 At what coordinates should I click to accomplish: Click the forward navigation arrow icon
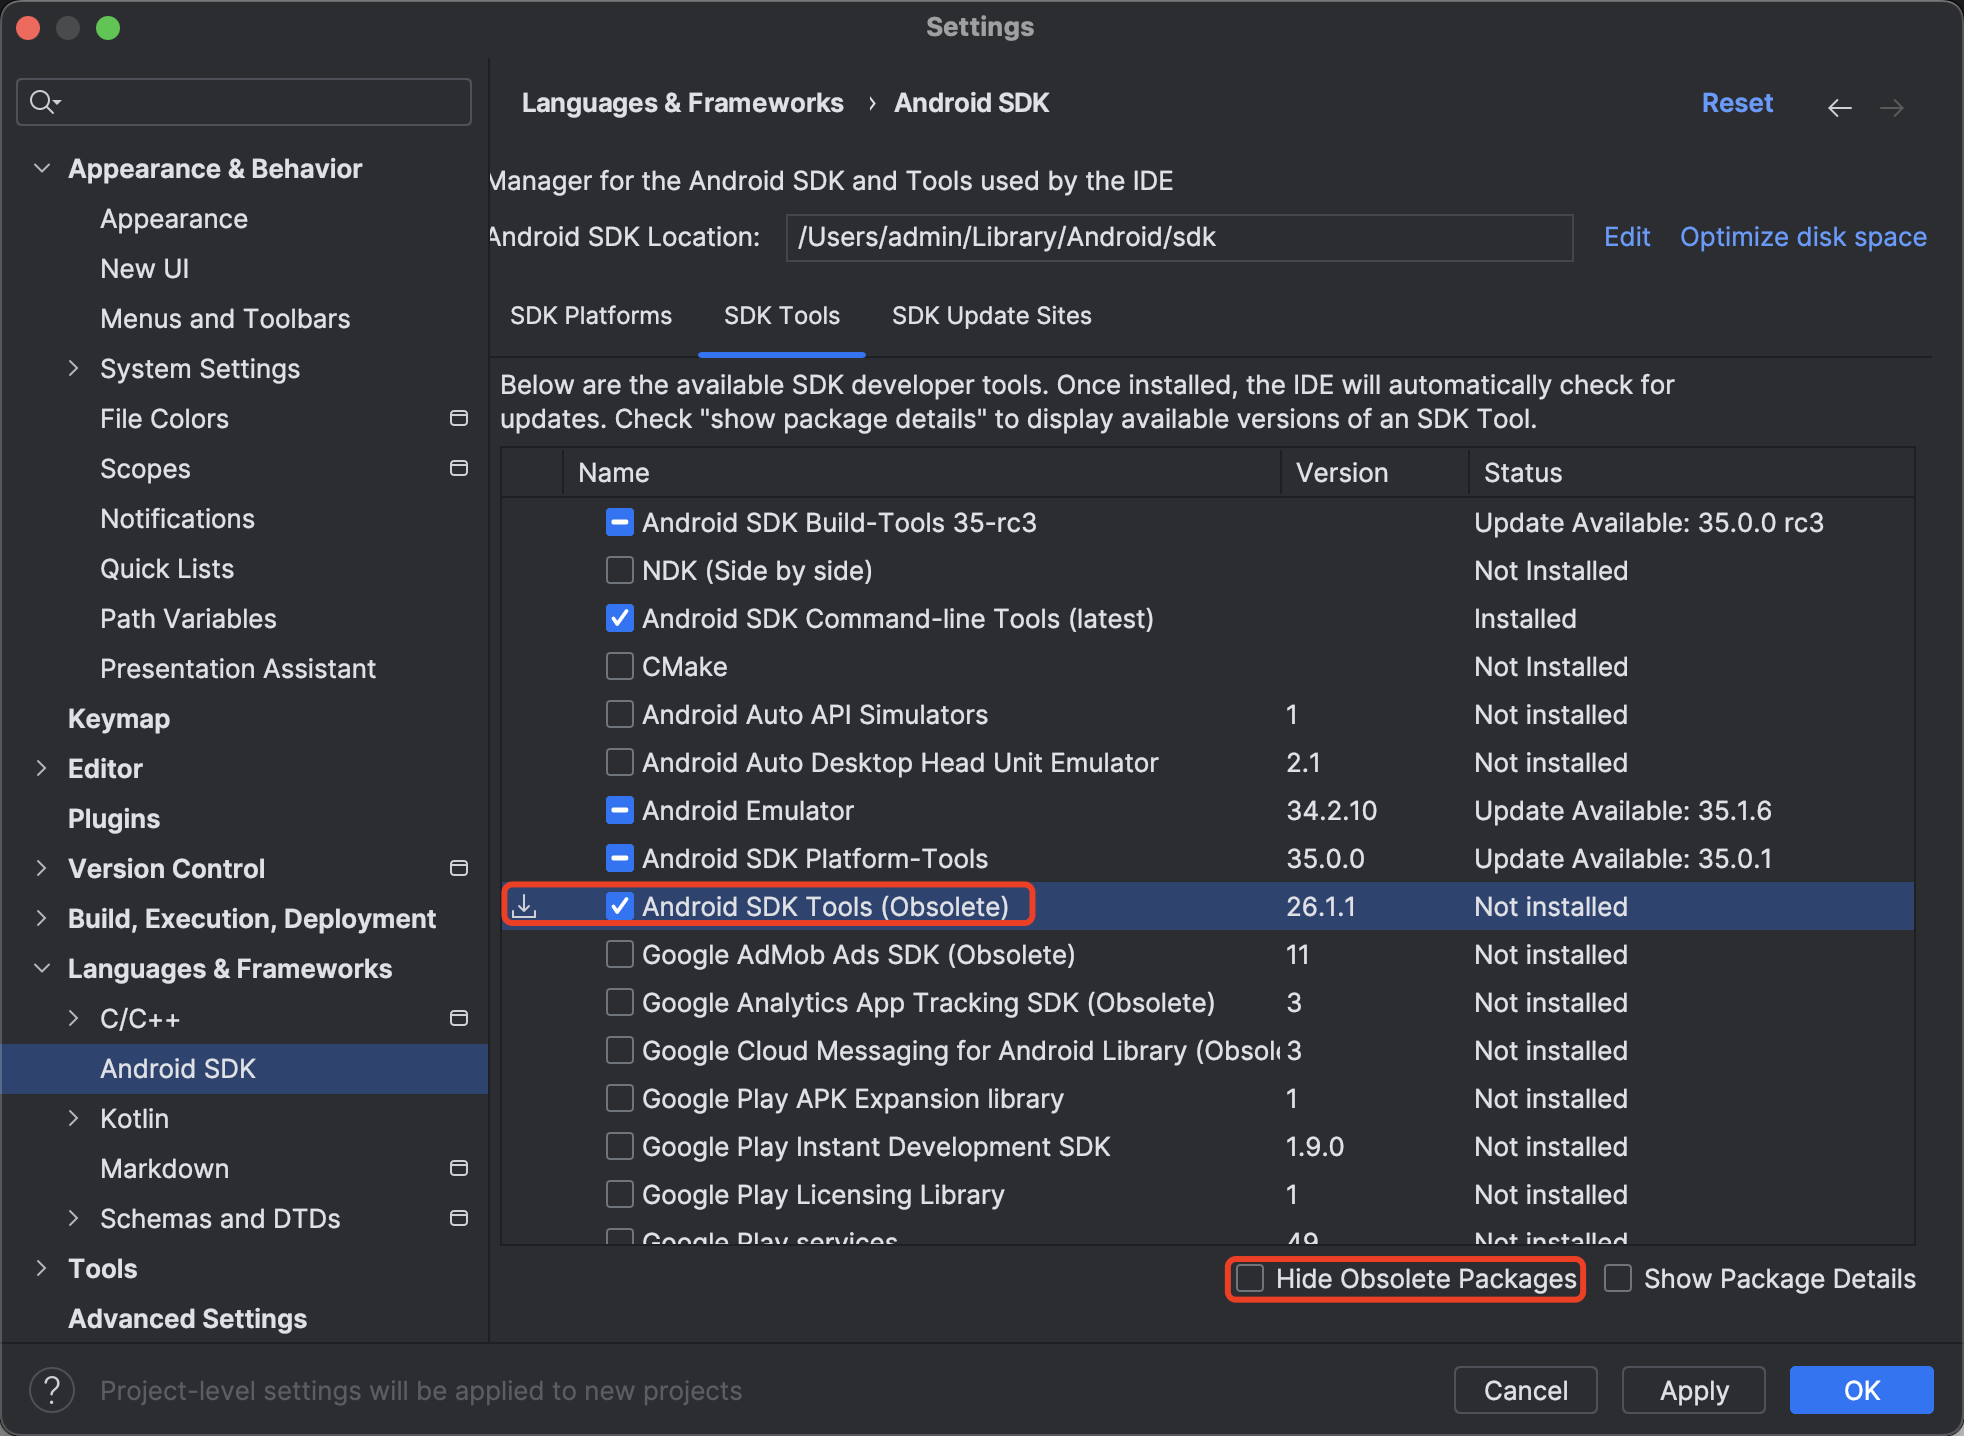(x=1891, y=107)
